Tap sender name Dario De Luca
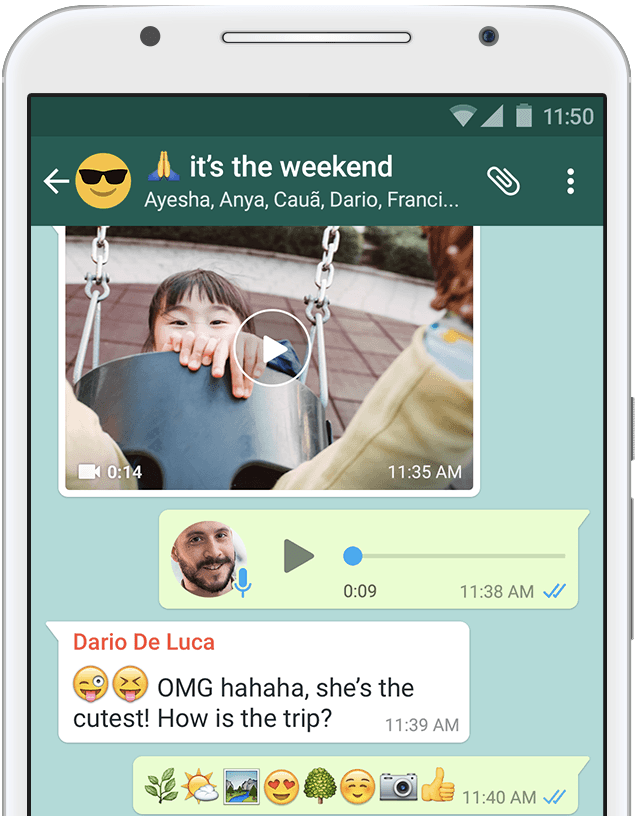 coord(144,642)
